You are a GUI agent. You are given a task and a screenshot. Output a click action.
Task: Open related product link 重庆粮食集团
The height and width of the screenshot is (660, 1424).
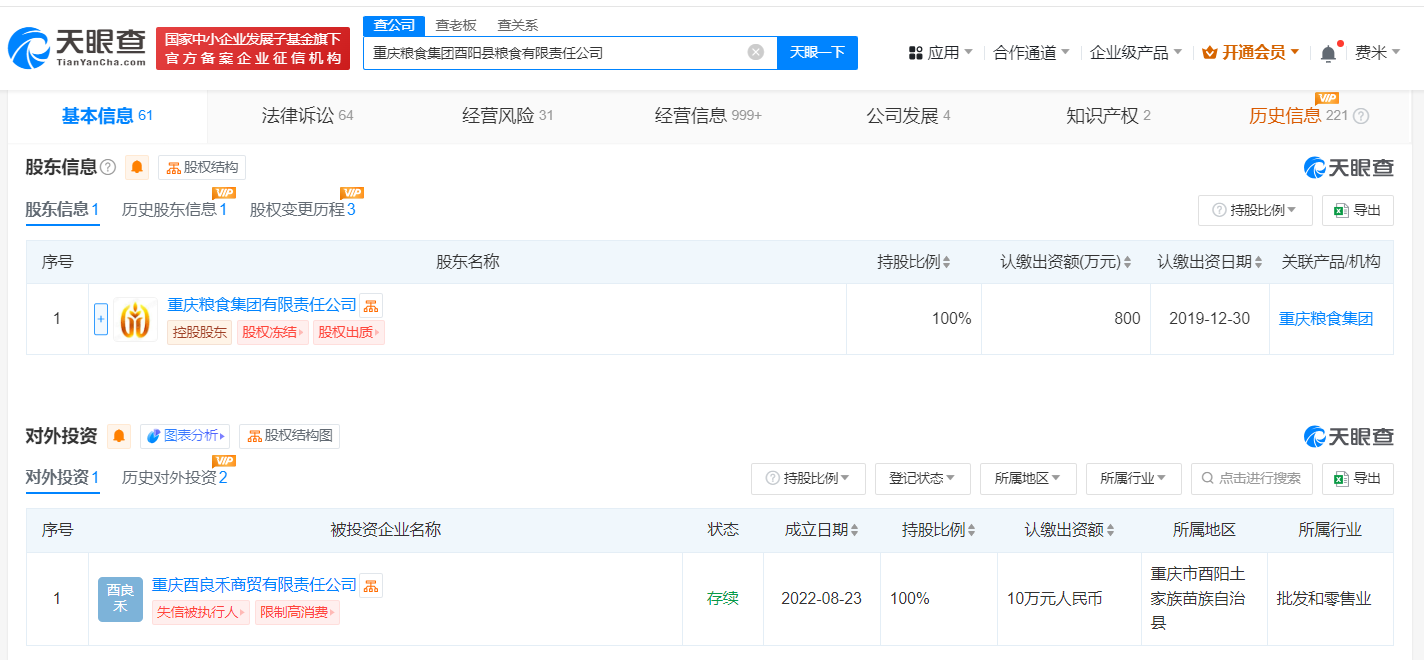click(x=1326, y=319)
